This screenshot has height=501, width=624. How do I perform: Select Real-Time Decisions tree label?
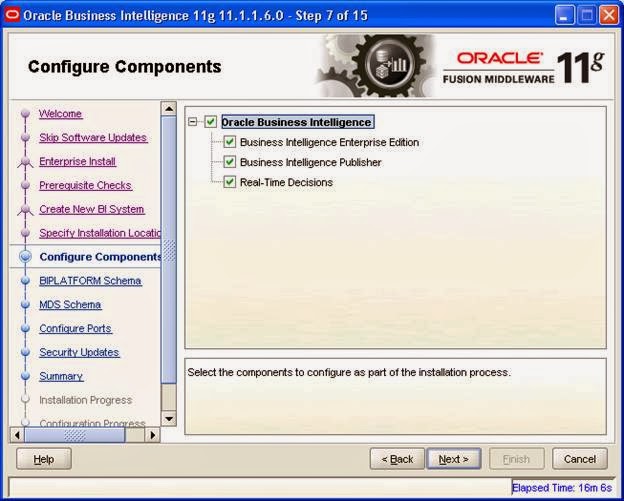tap(286, 182)
